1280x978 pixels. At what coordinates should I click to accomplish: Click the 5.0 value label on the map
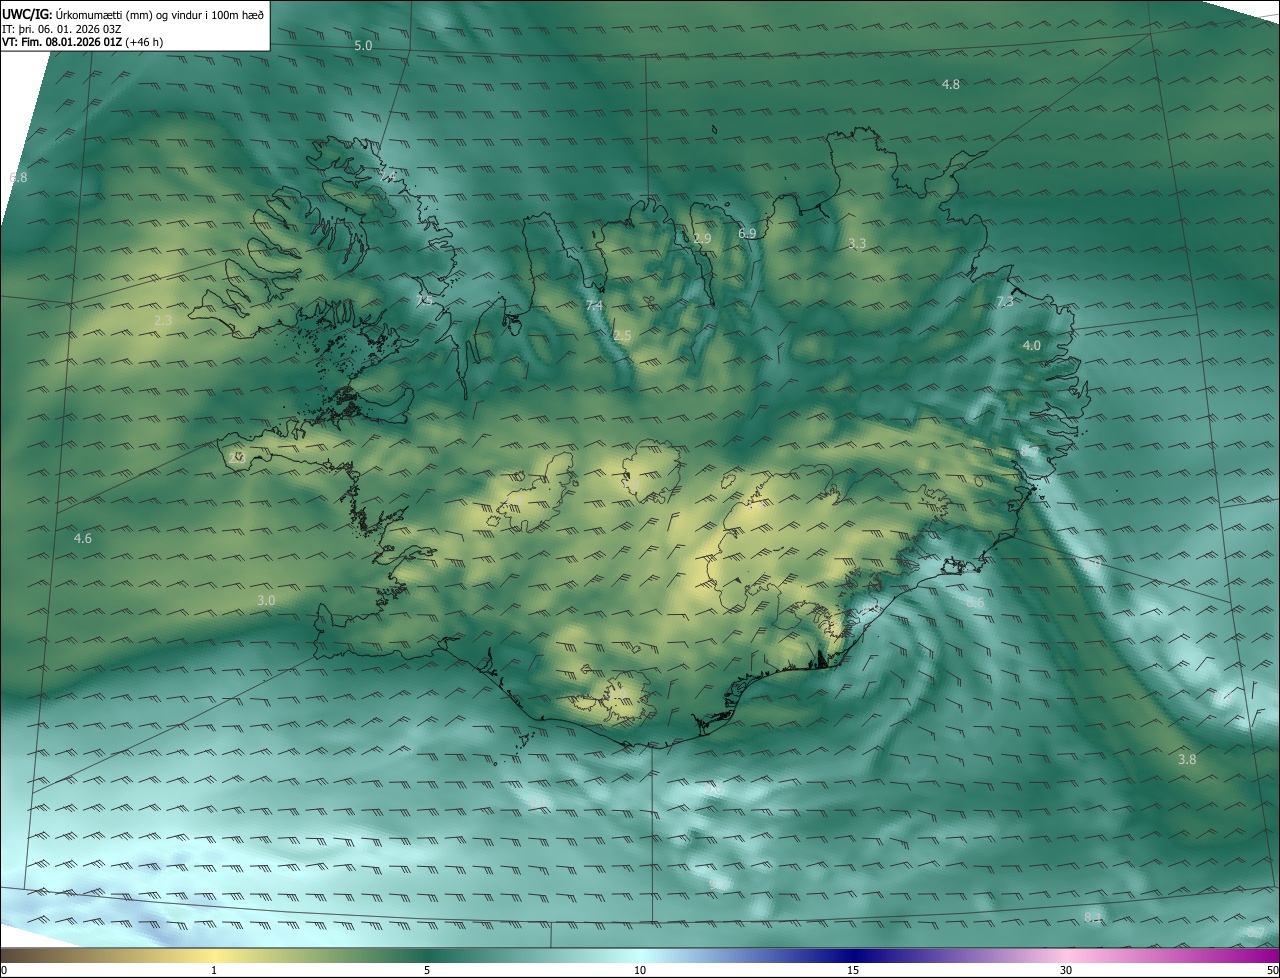[363, 46]
